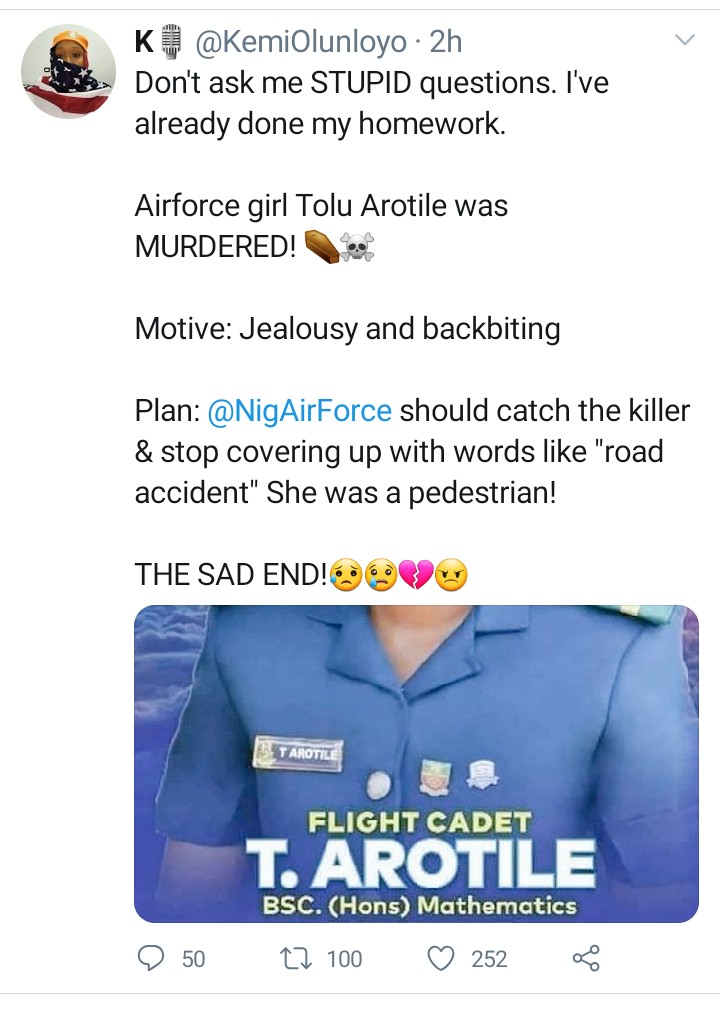Click the 2h tweet timestamp
This screenshot has width=720, height=1010.
click(446, 42)
